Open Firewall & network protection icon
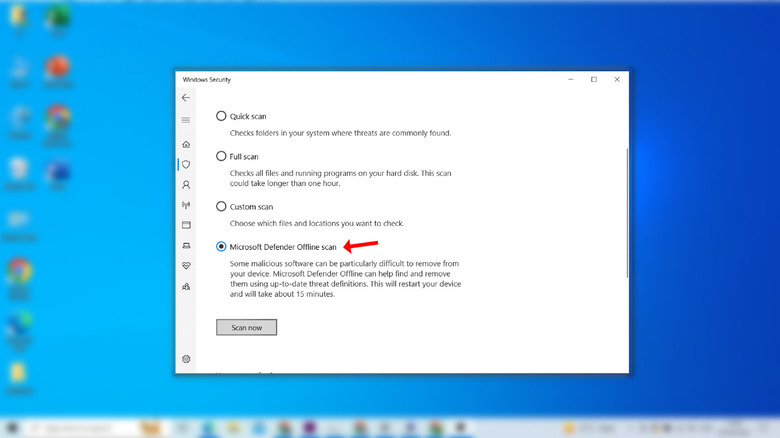The width and height of the screenshot is (780, 438). tap(186, 205)
